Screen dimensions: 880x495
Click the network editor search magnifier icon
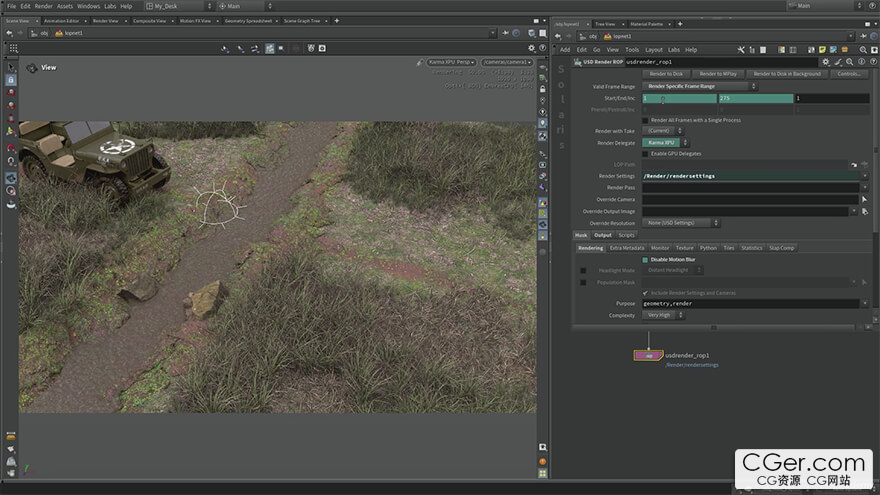[x=863, y=50]
